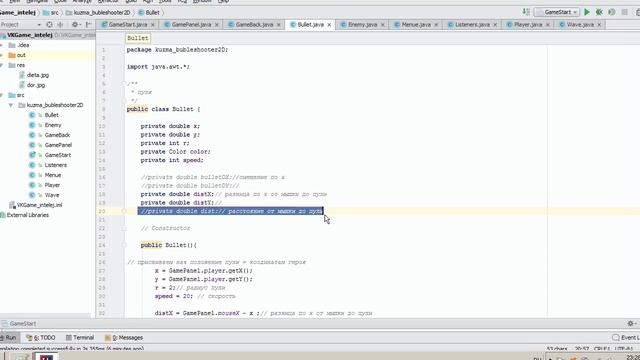
Task: Click line number 20 in the gutter
Action: pos(102,211)
